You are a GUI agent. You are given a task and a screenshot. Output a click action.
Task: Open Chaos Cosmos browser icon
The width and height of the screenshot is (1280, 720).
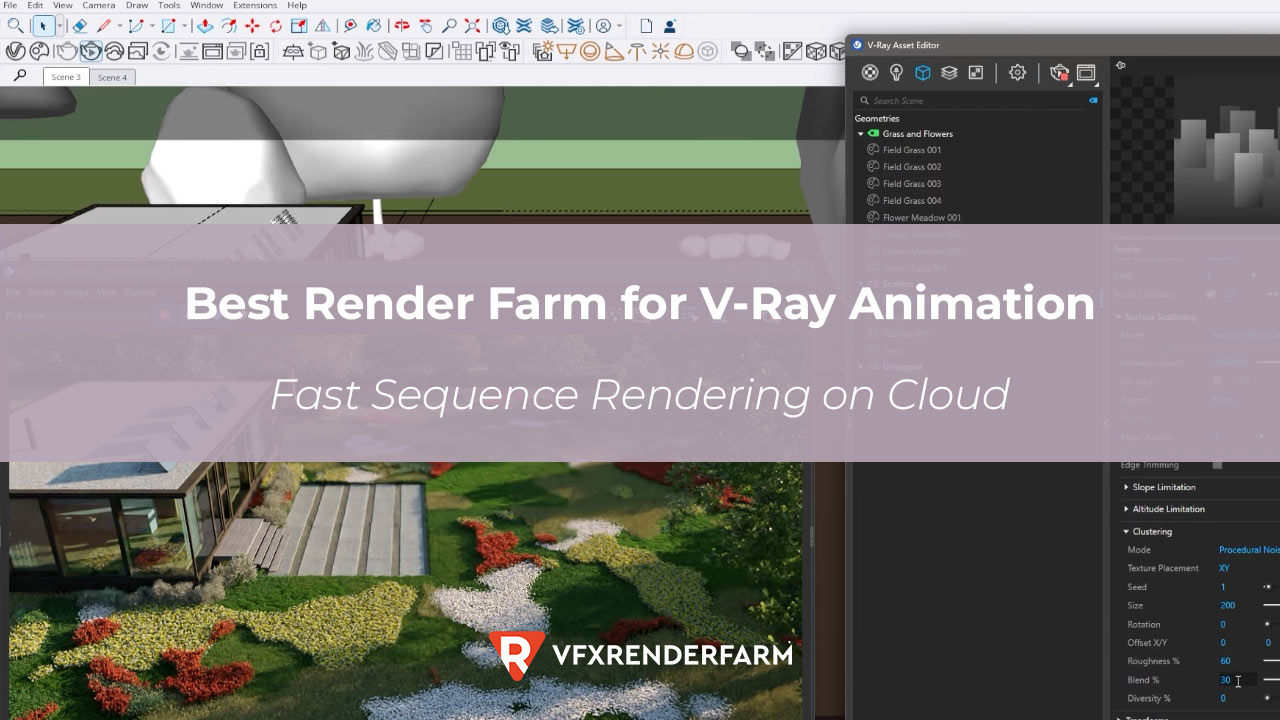[39, 51]
